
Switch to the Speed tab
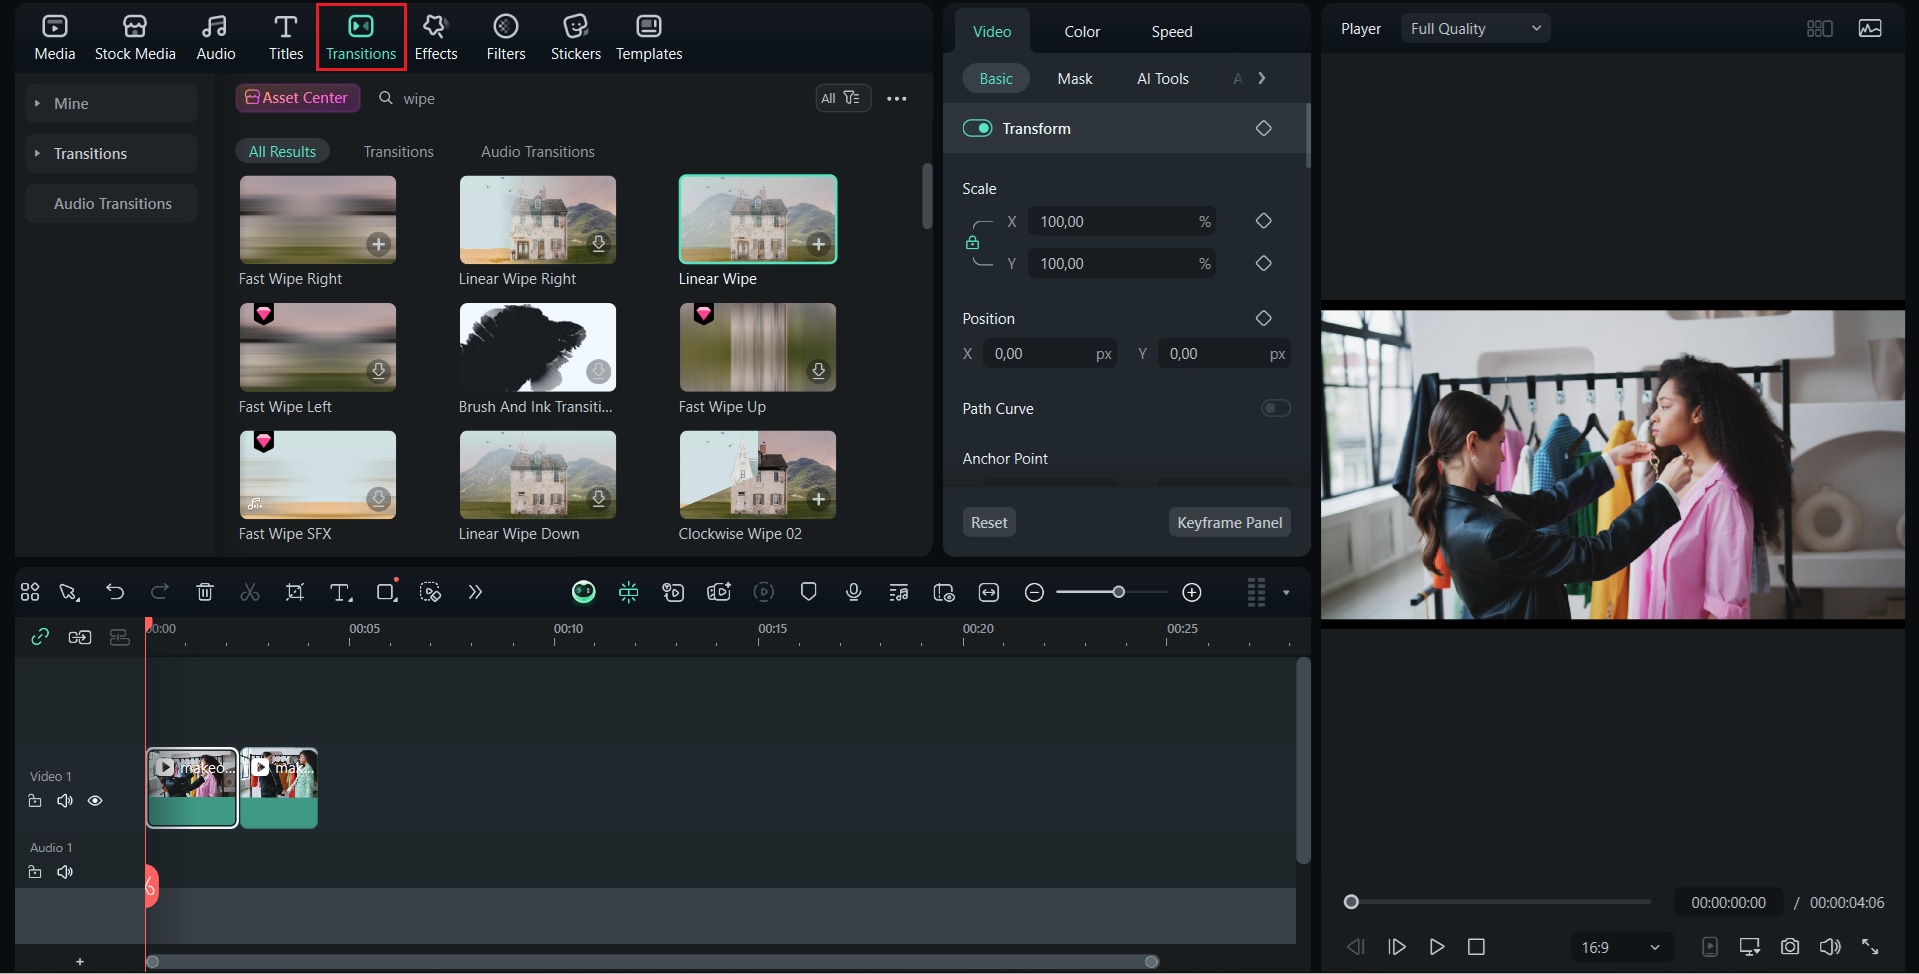tap(1171, 31)
